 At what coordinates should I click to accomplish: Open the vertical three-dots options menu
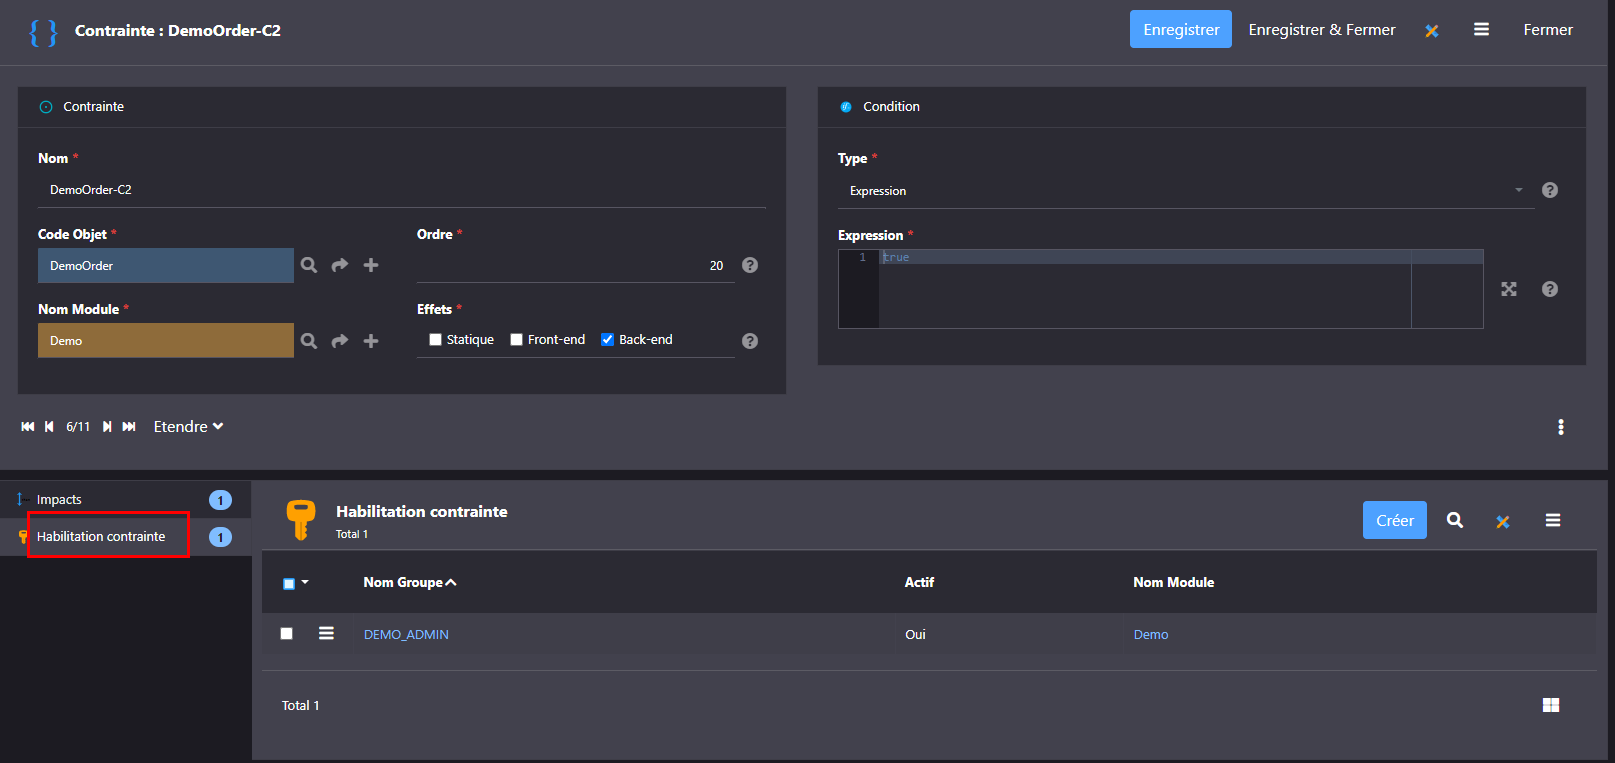click(x=1560, y=427)
